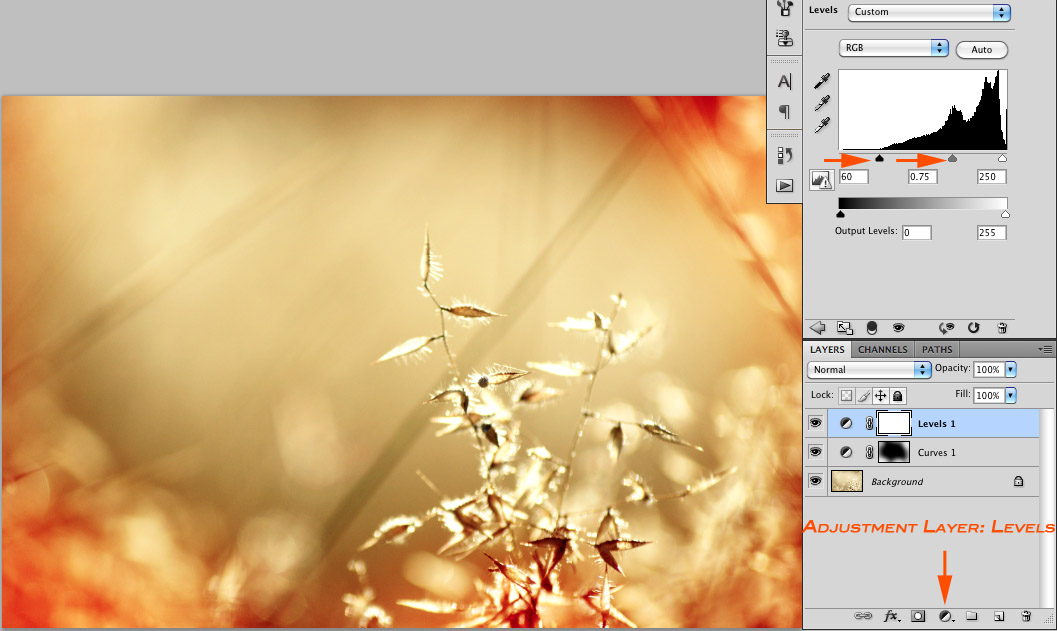Click the delete layer trash icon
This screenshot has width=1057, height=631.
1026,617
